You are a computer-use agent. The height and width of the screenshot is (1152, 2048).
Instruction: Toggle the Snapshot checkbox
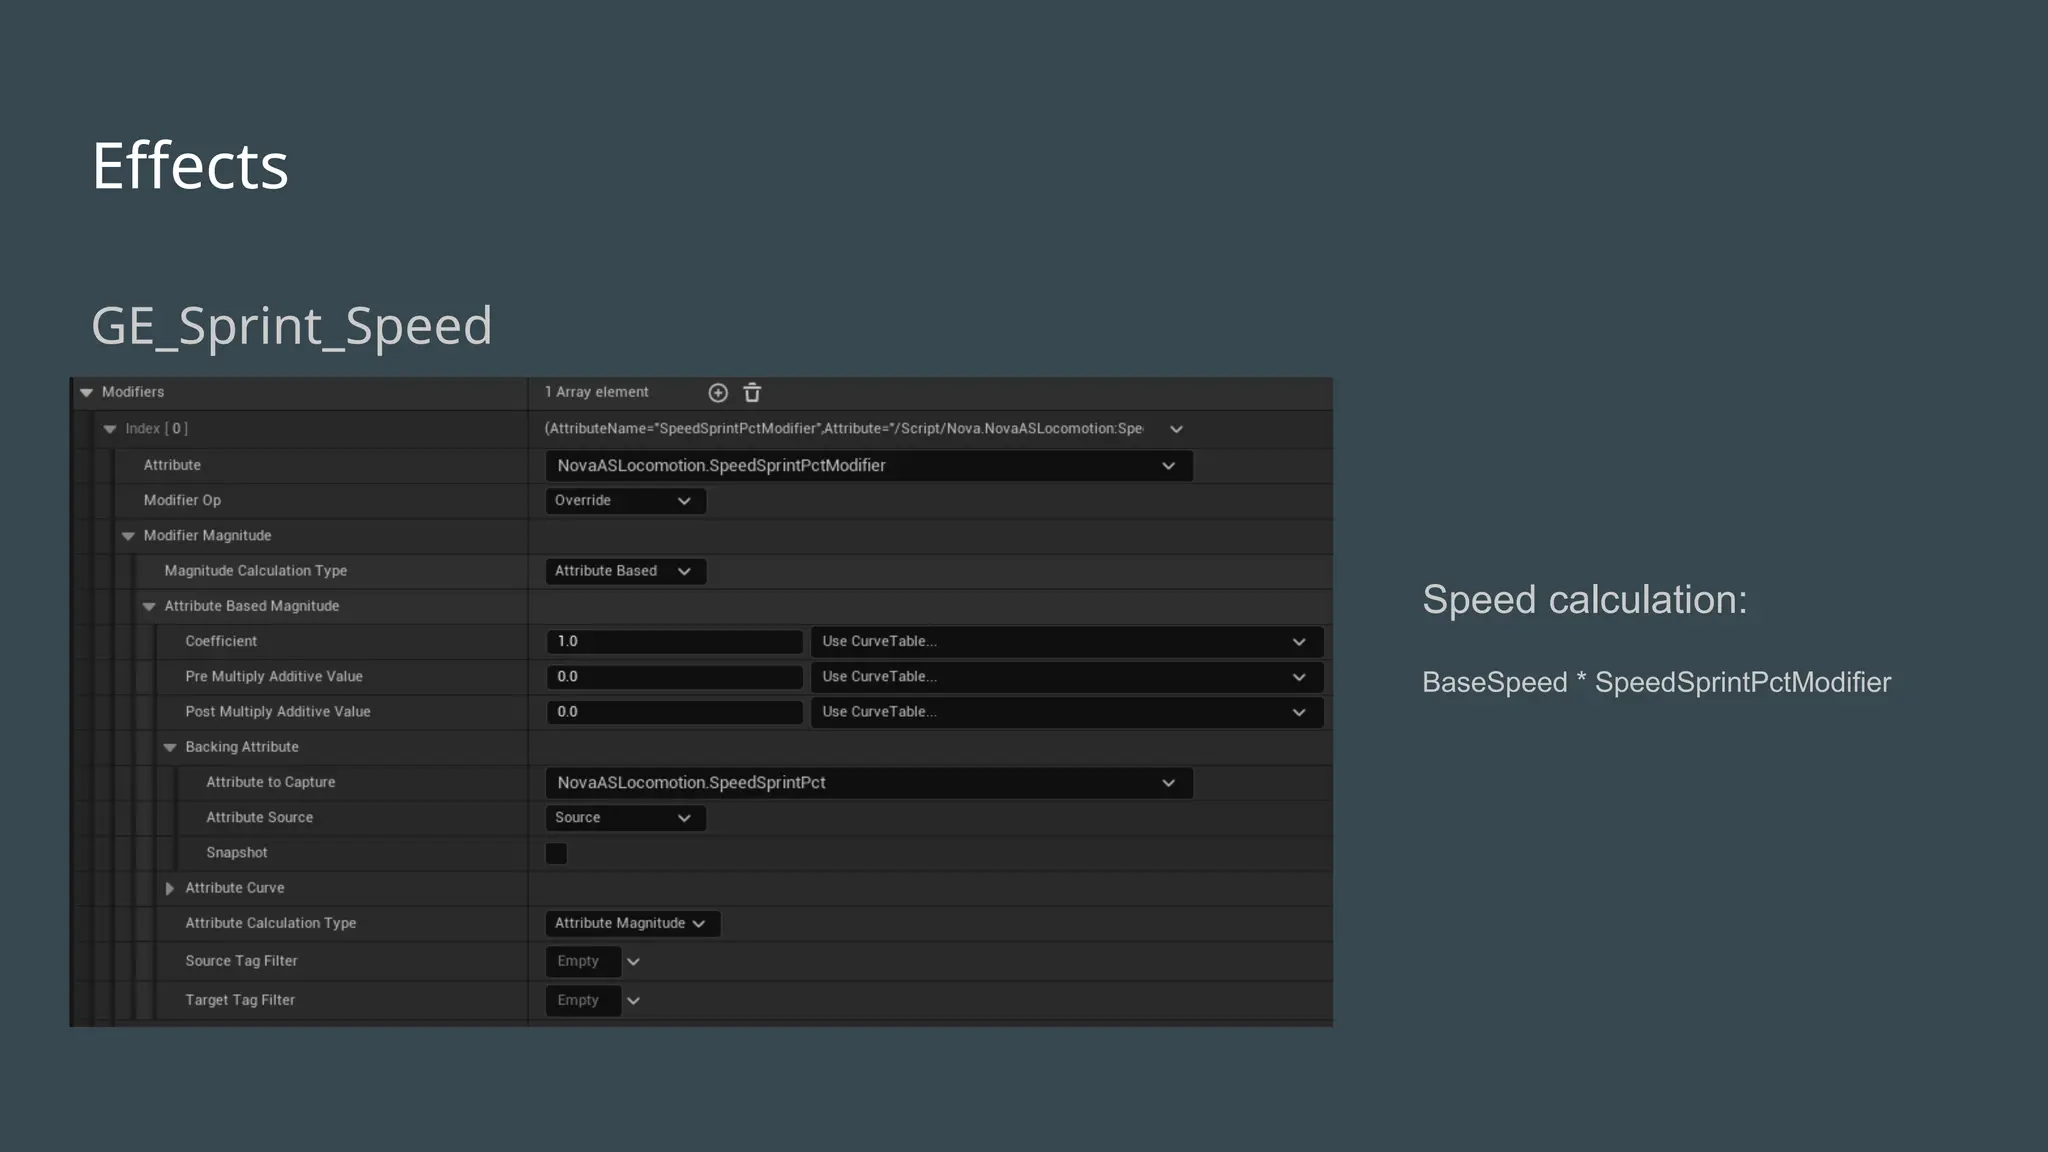point(556,853)
